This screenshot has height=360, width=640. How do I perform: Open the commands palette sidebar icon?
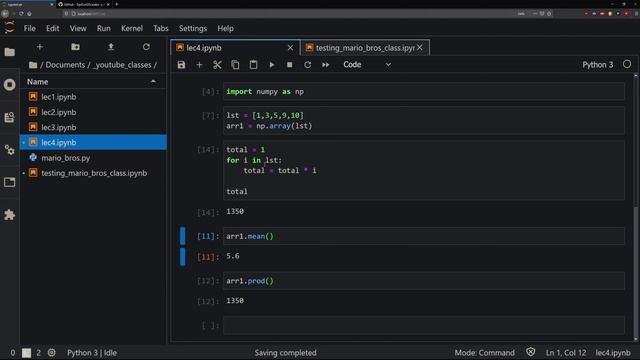(9, 118)
